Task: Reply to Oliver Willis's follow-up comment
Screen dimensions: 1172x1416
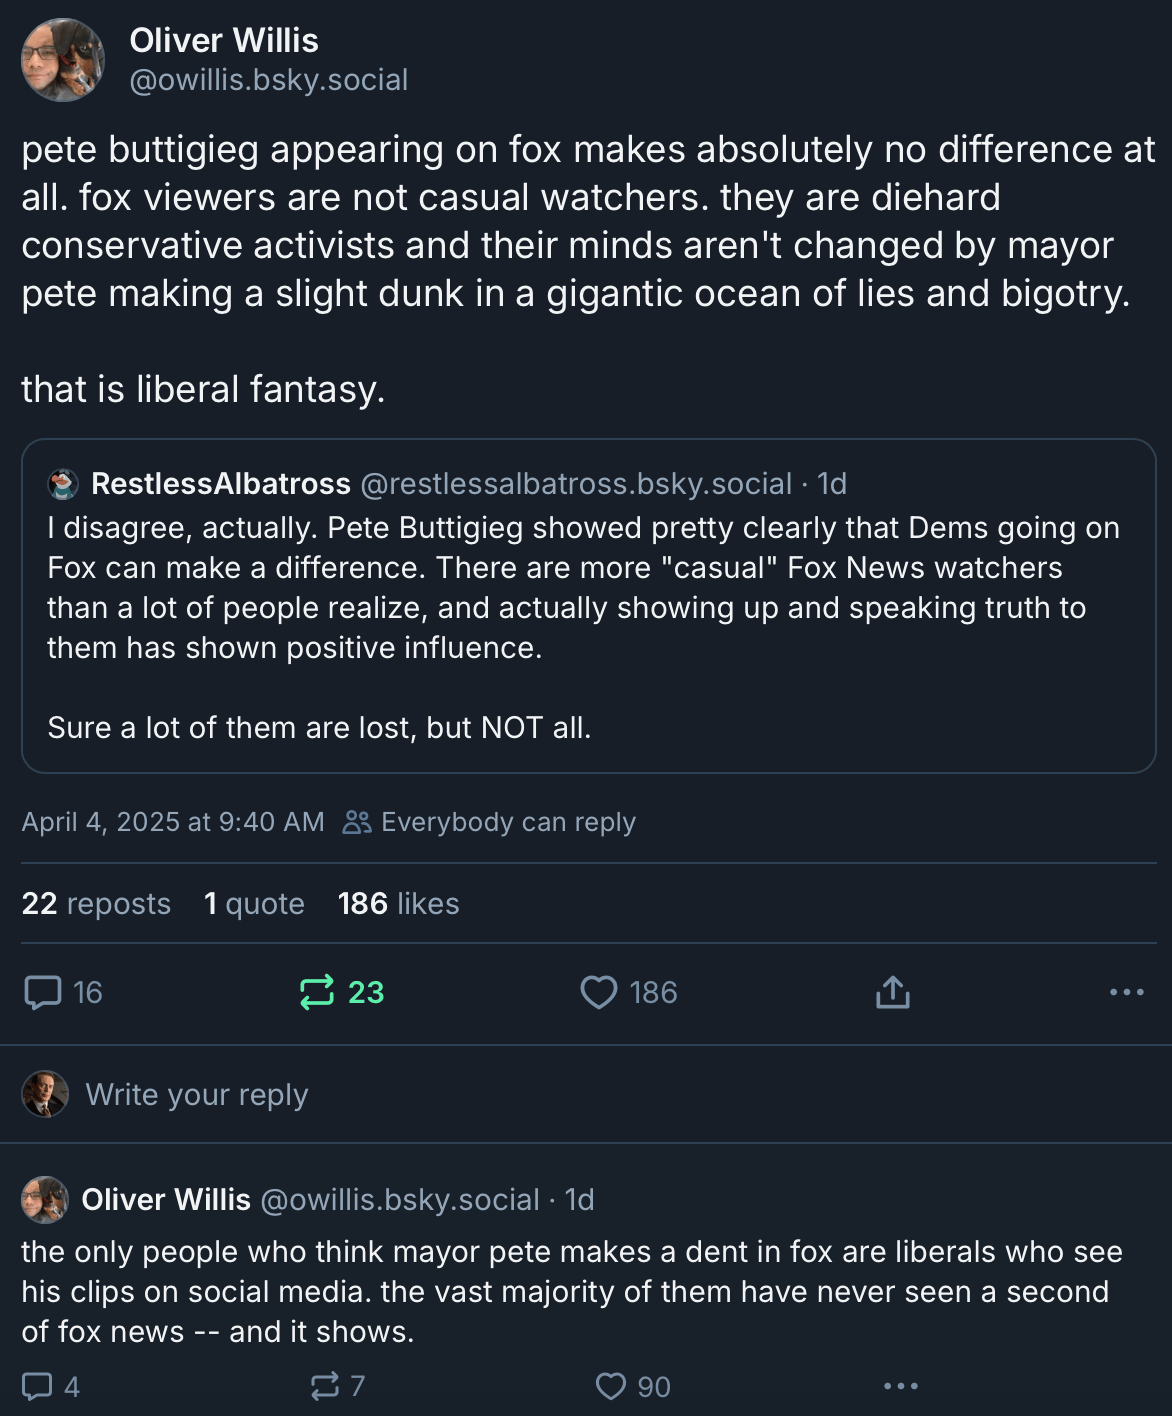Action: [x=38, y=1386]
